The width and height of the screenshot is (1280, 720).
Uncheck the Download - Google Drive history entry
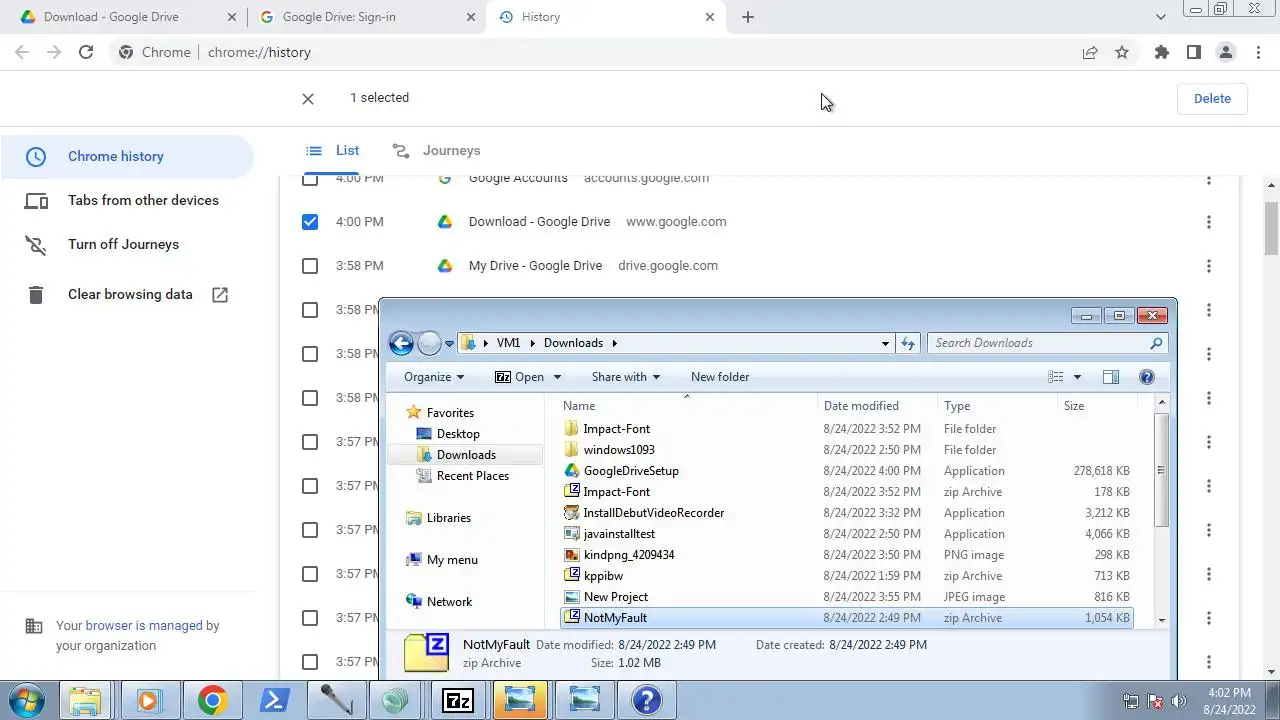pos(310,222)
